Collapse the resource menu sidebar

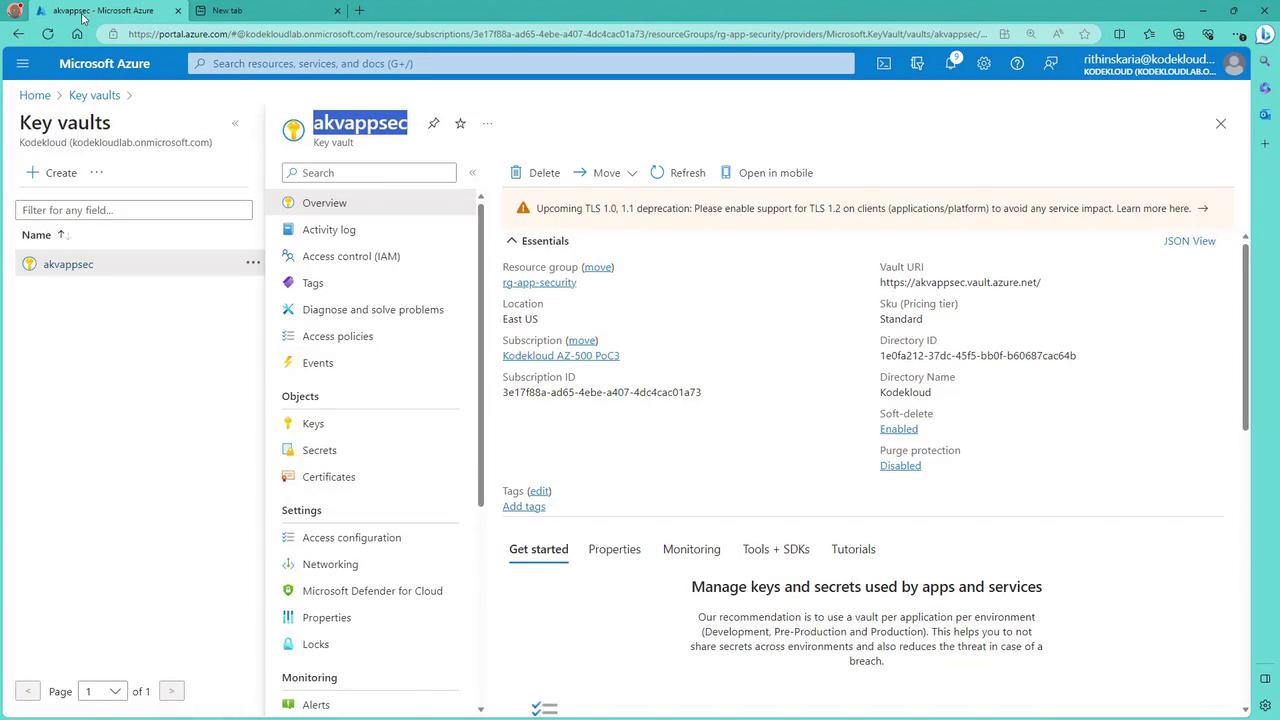pos(473,172)
